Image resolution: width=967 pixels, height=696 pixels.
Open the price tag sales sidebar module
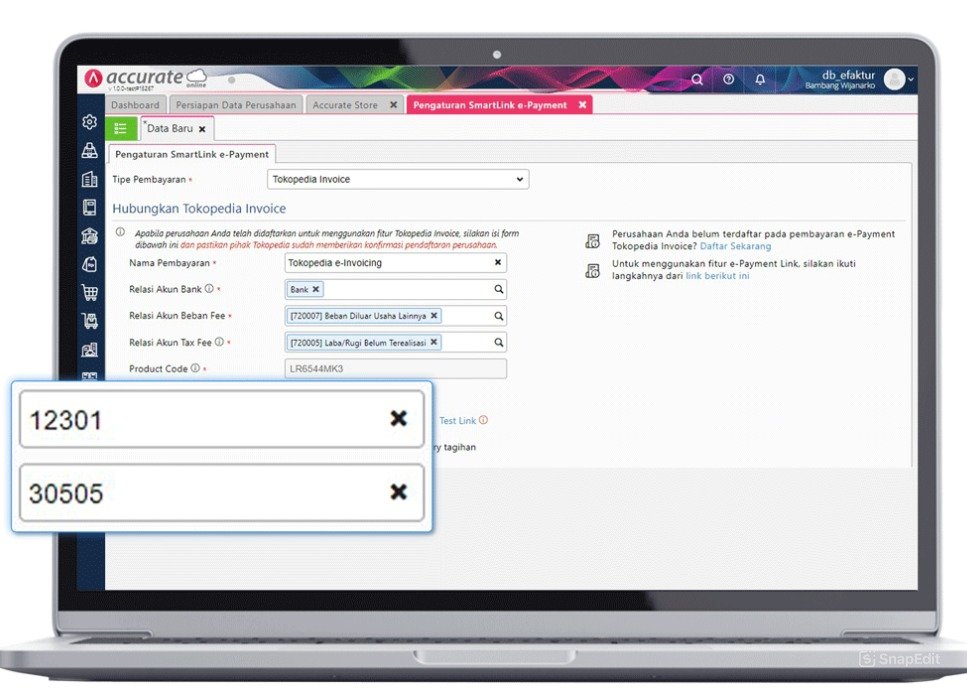[x=89, y=264]
